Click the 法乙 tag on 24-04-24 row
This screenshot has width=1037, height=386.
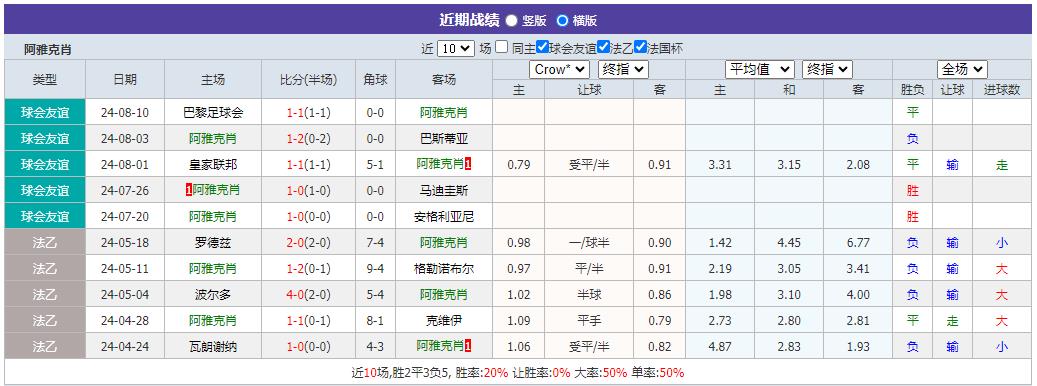[45, 346]
